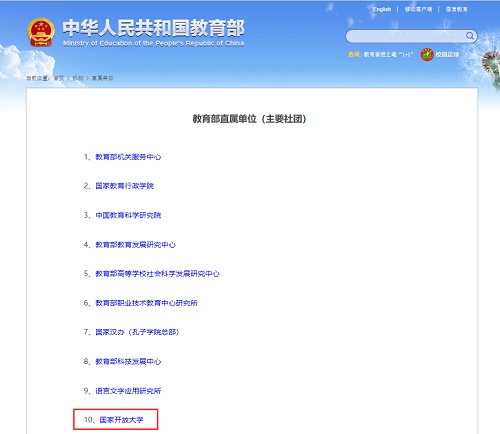Open 教育部机关服务中心 link
The height and width of the screenshot is (434, 500).
[128, 157]
